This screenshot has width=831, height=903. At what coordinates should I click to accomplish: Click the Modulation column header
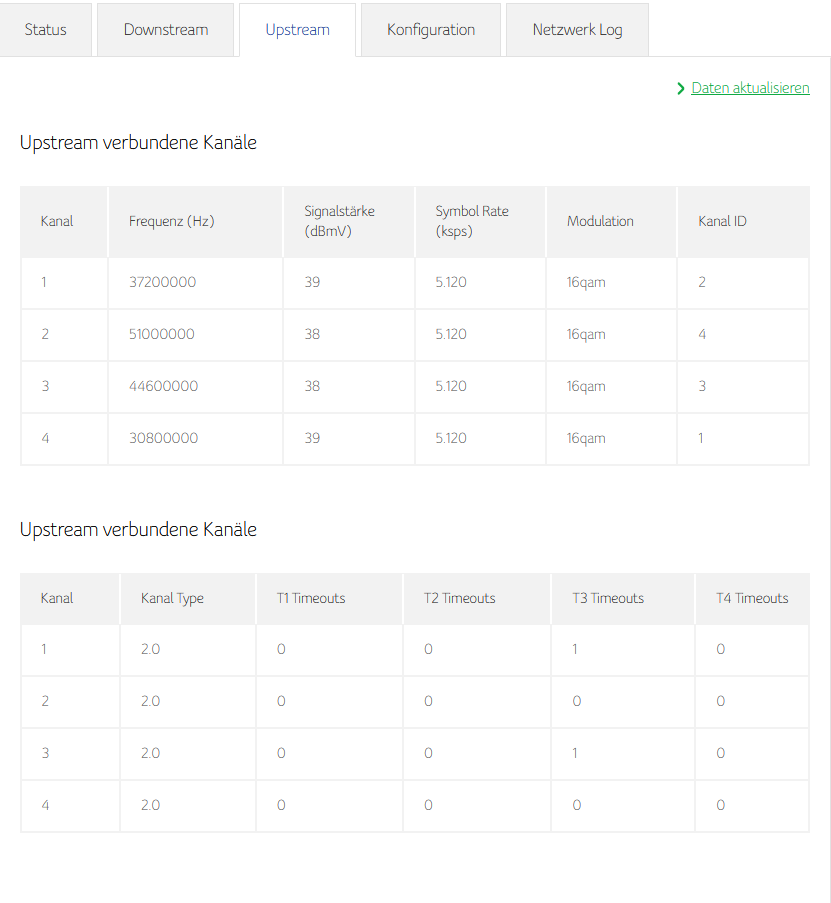pyautogui.click(x=600, y=221)
